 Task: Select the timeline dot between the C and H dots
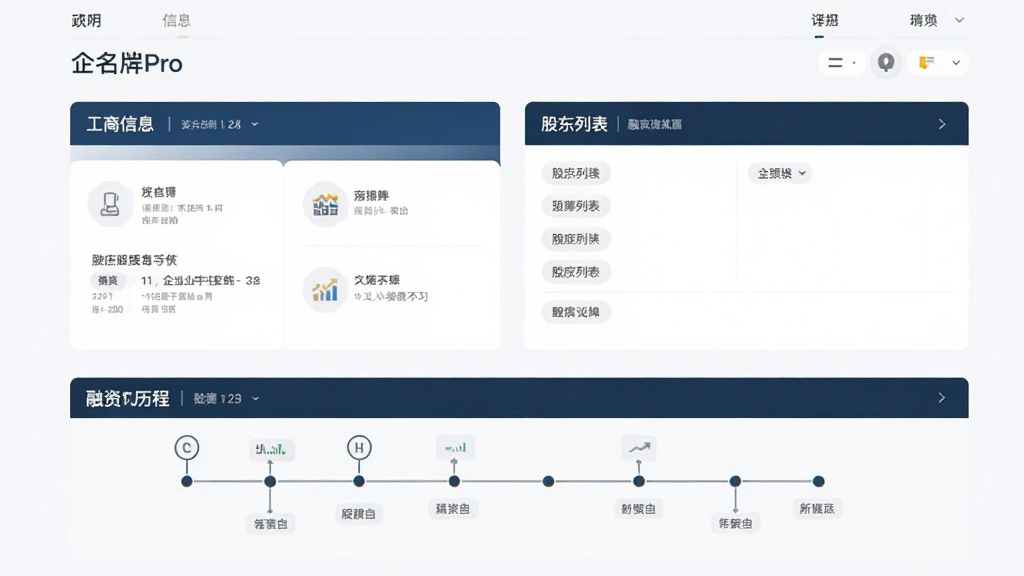click(x=270, y=481)
